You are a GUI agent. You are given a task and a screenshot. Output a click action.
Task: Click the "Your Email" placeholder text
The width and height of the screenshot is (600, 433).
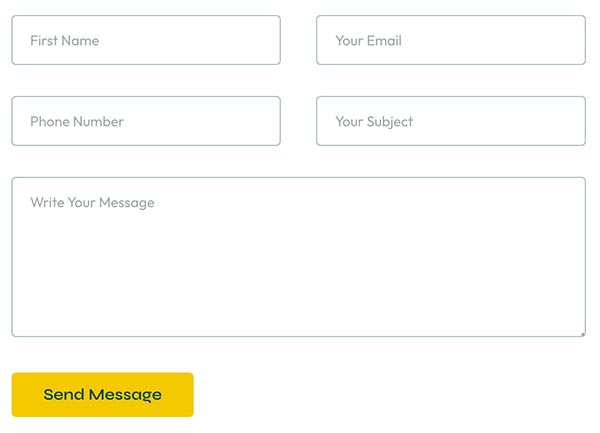pyautogui.click(x=368, y=41)
